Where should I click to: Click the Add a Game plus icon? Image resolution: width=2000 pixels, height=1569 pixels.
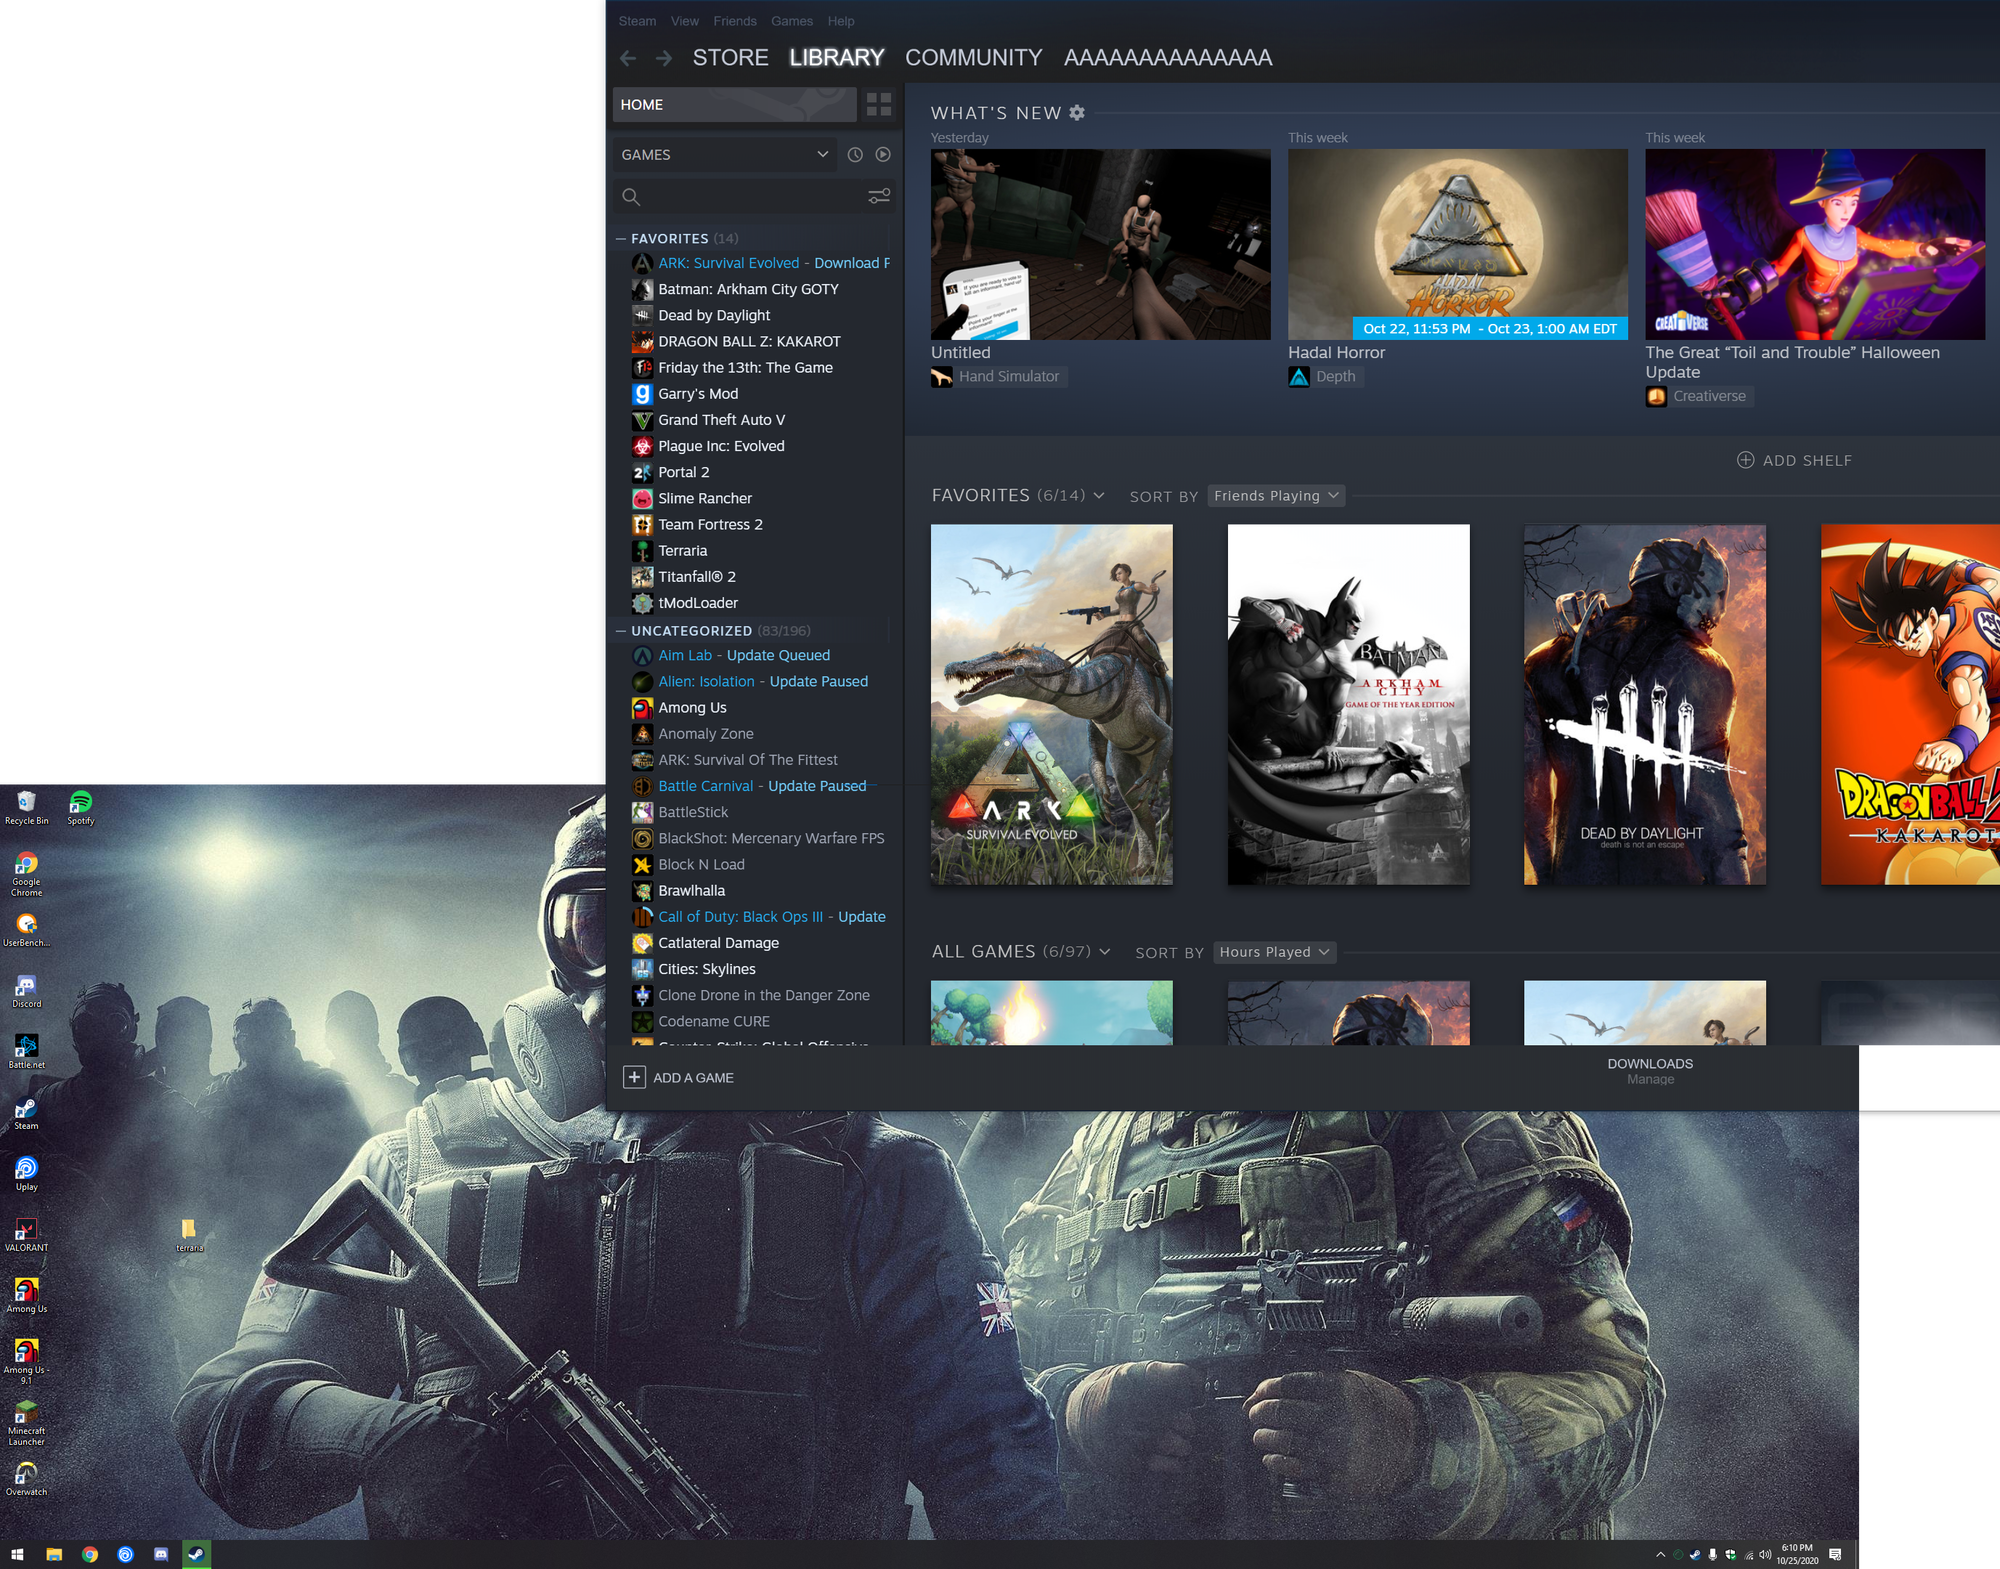click(634, 1077)
